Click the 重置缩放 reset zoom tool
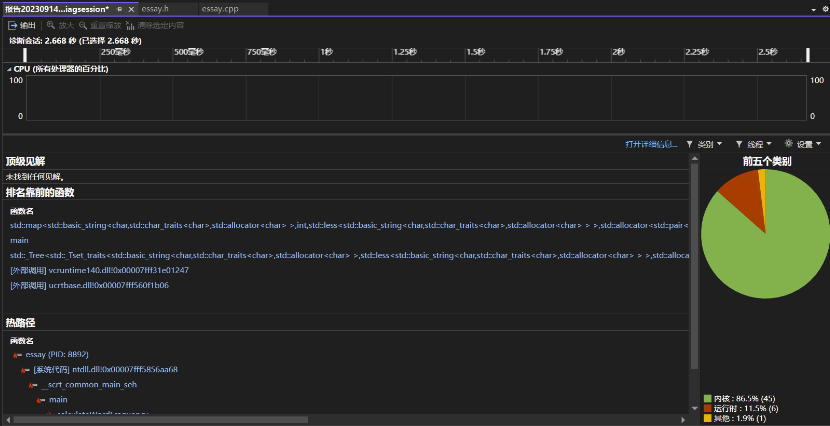830x426 pixels. pos(100,25)
